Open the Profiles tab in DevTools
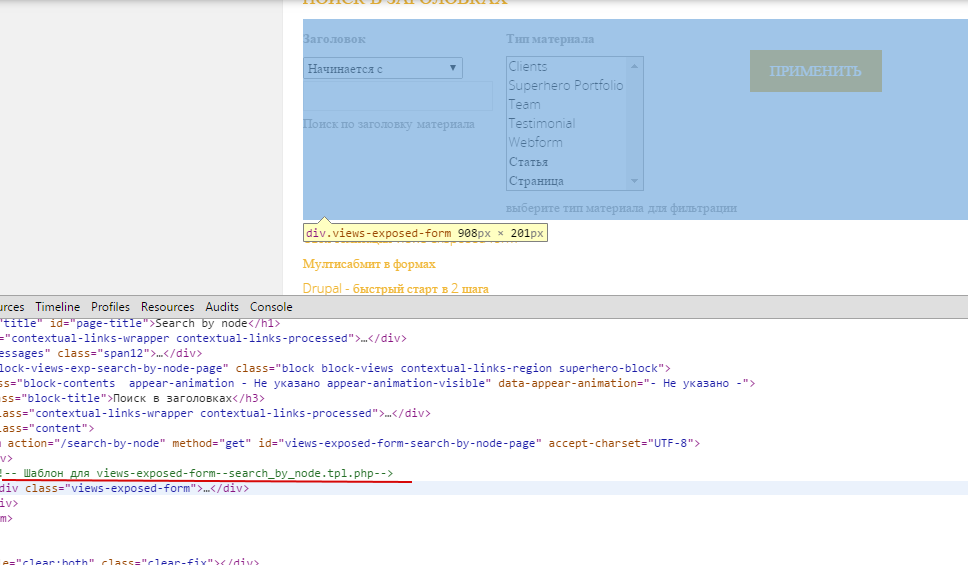968x565 pixels. click(110, 307)
